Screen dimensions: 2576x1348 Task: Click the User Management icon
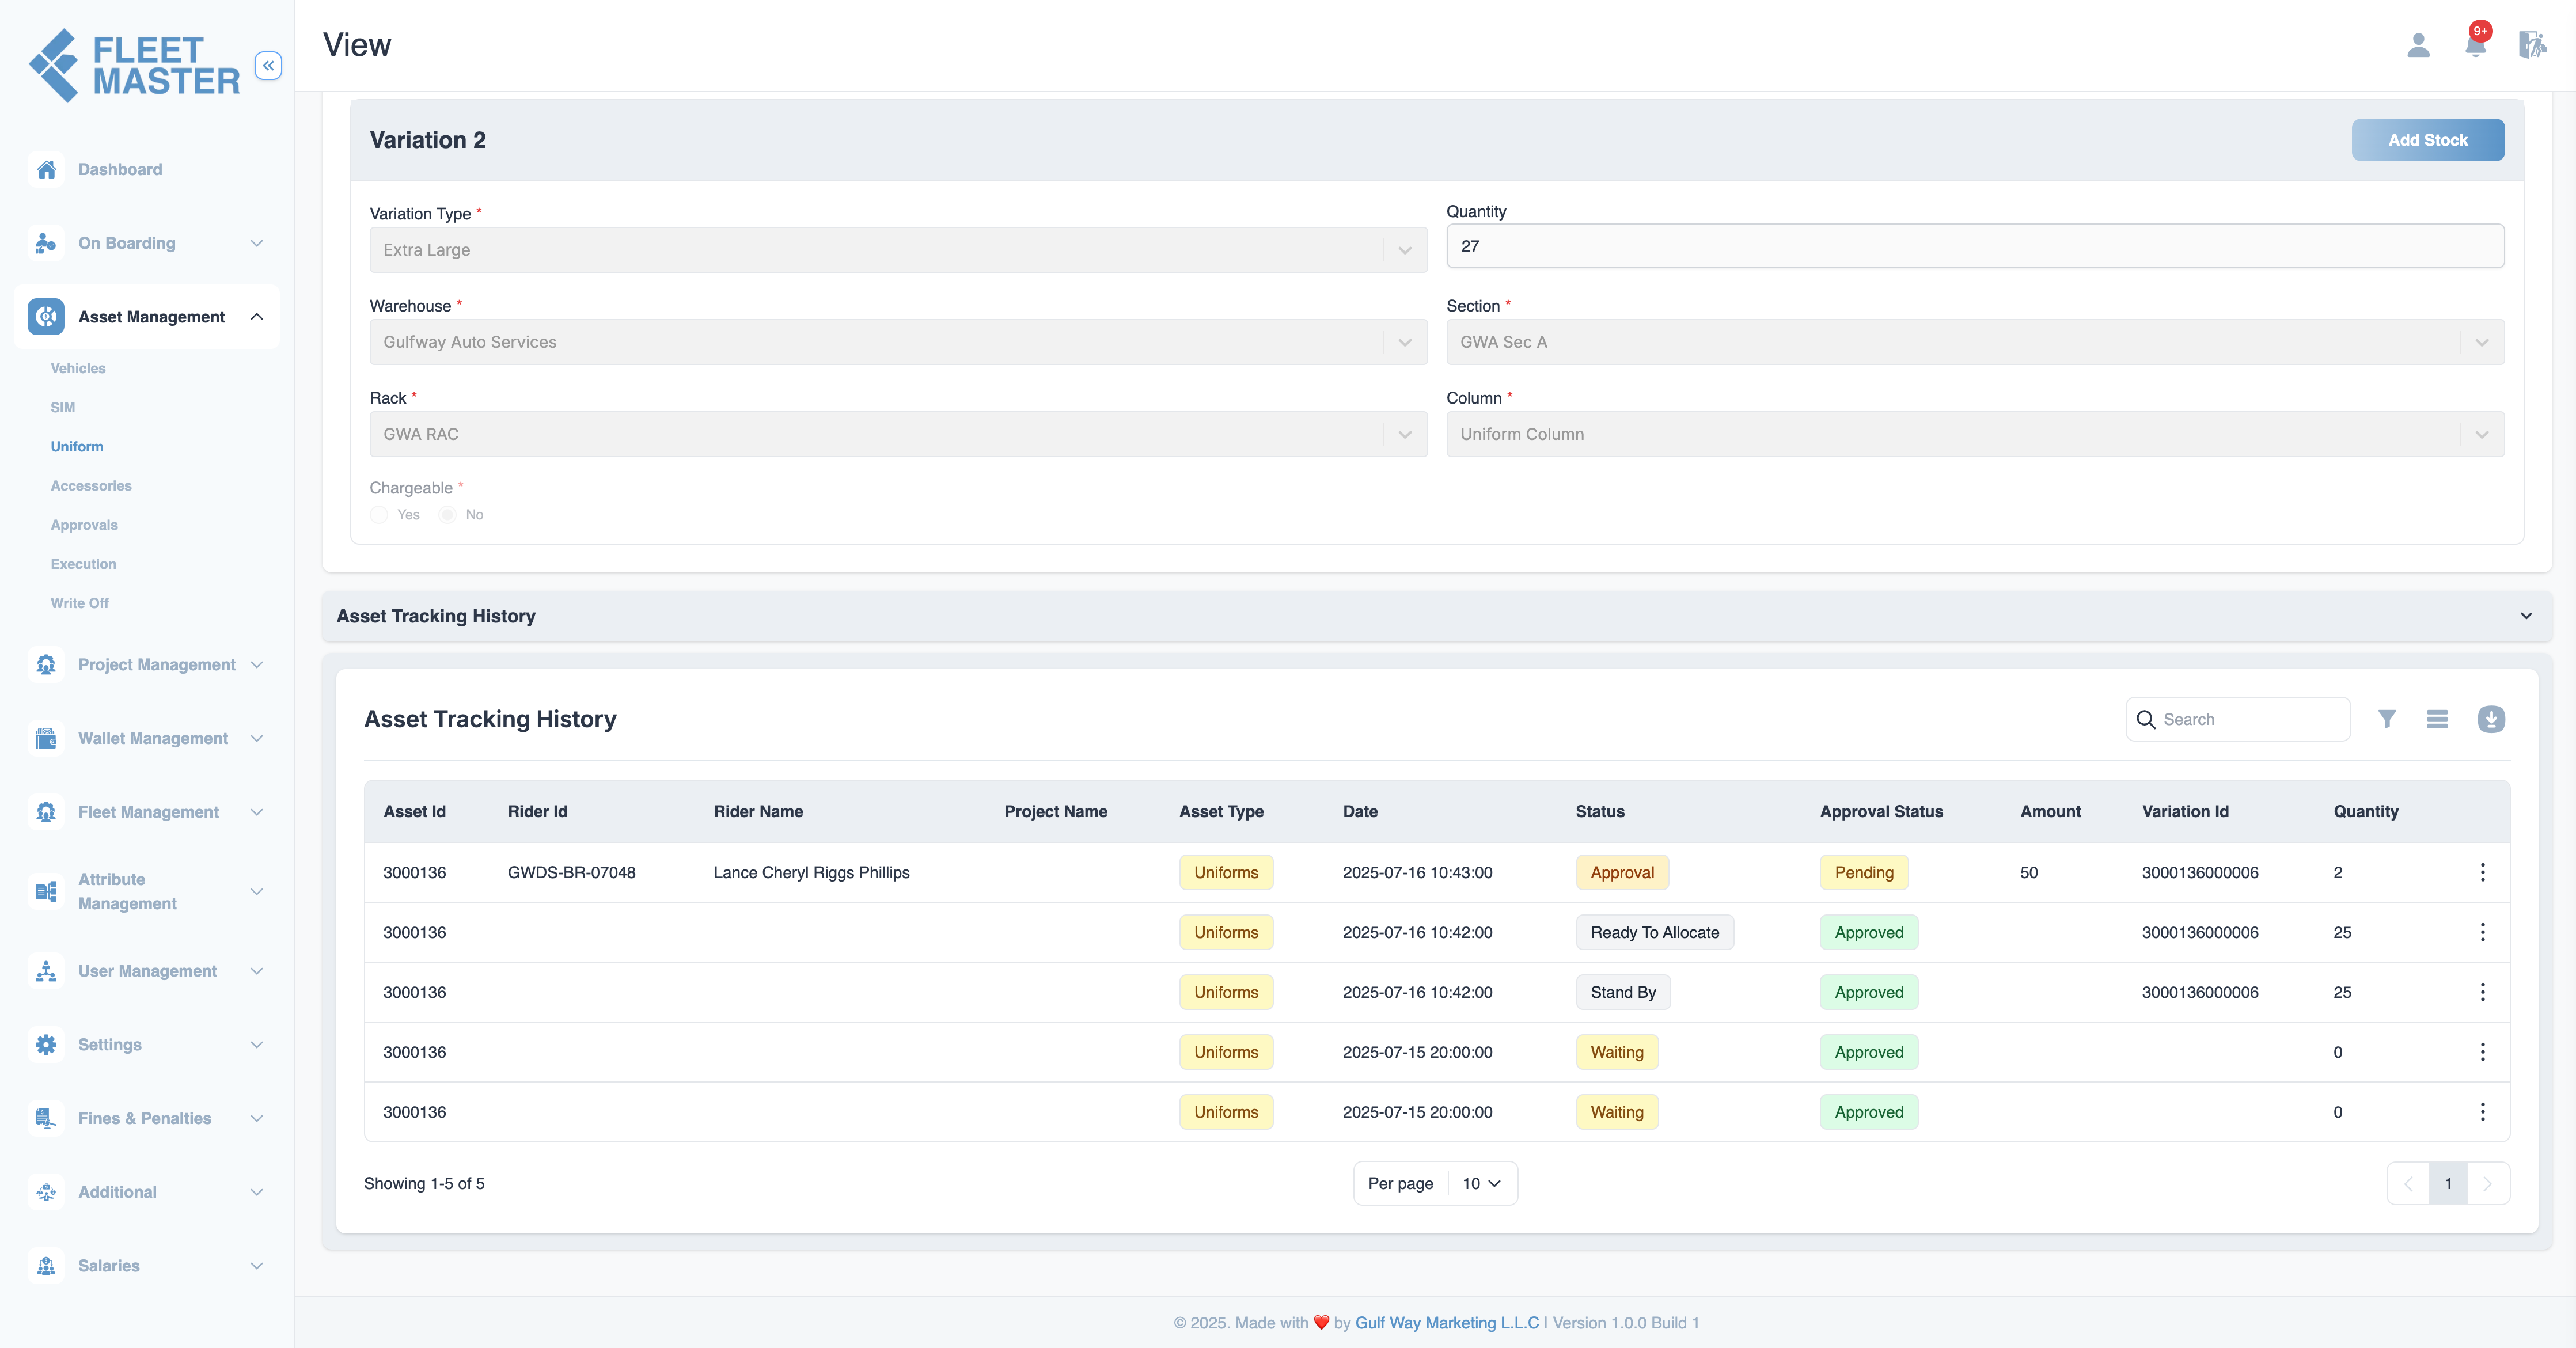pyautogui.click(x=46, y=971)
